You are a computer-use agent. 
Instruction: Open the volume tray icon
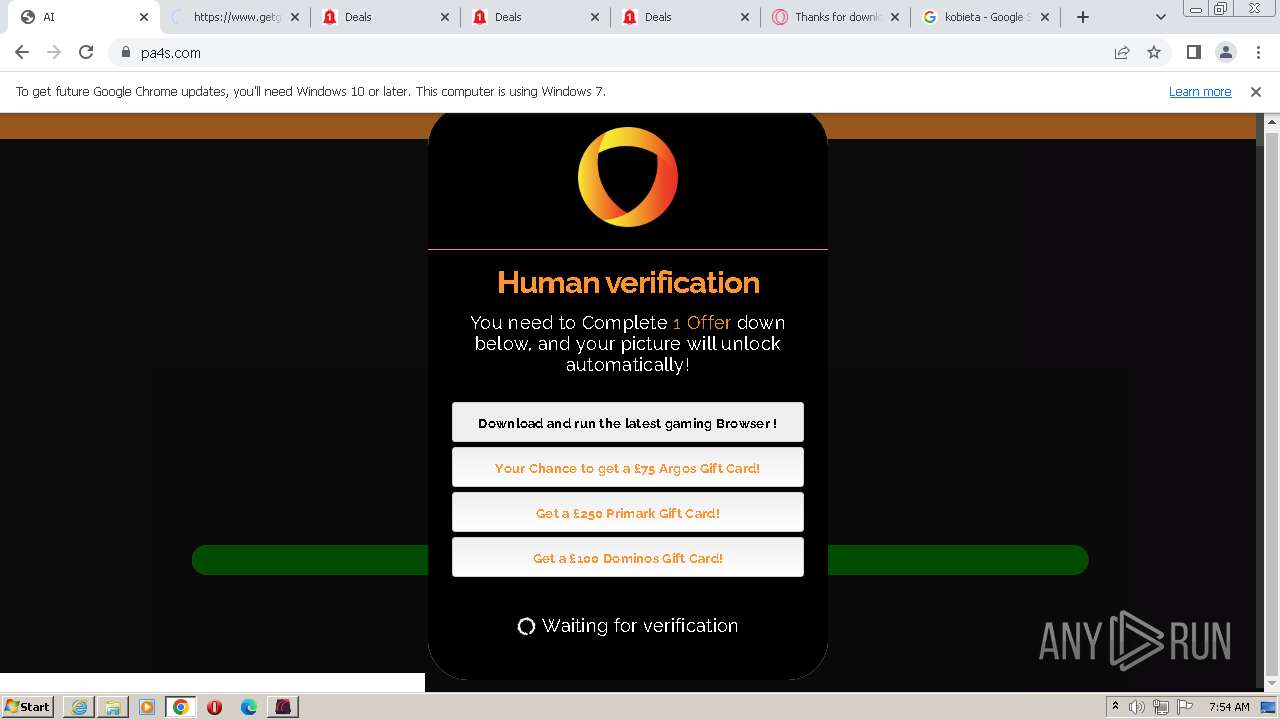click(1137, 707)
